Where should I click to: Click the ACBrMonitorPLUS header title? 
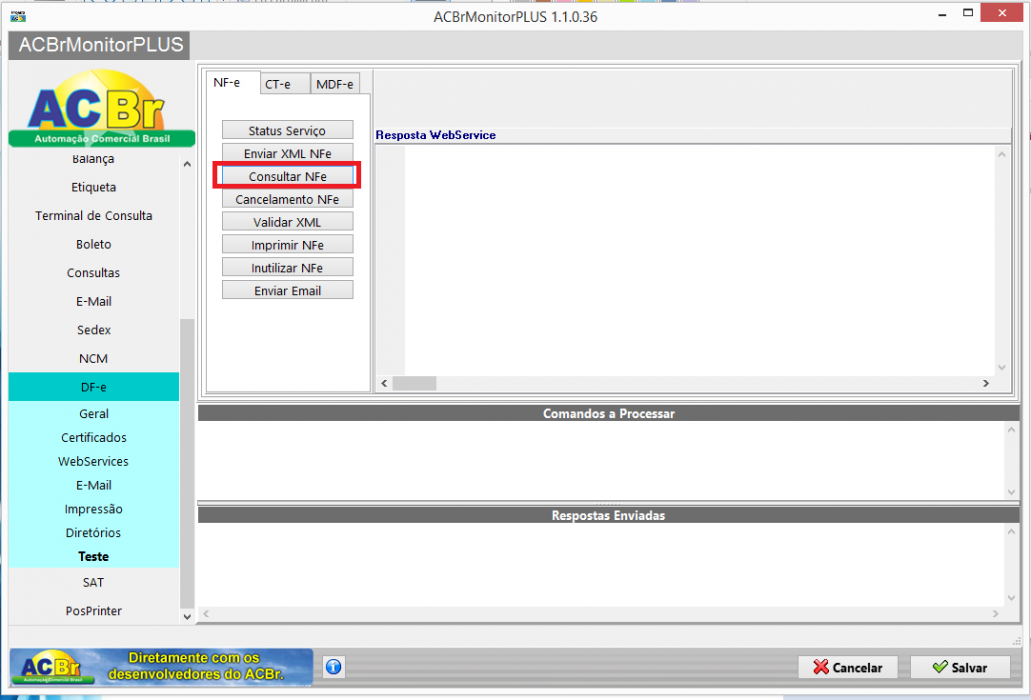point(101,45)
